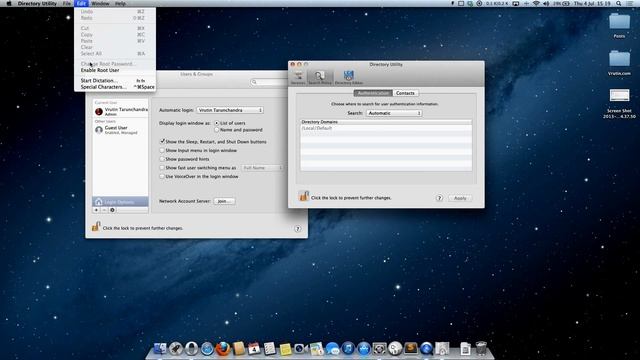640x360 pixels.
Task: Click the search field in Users & Groups
Action: tap(269, 82)
